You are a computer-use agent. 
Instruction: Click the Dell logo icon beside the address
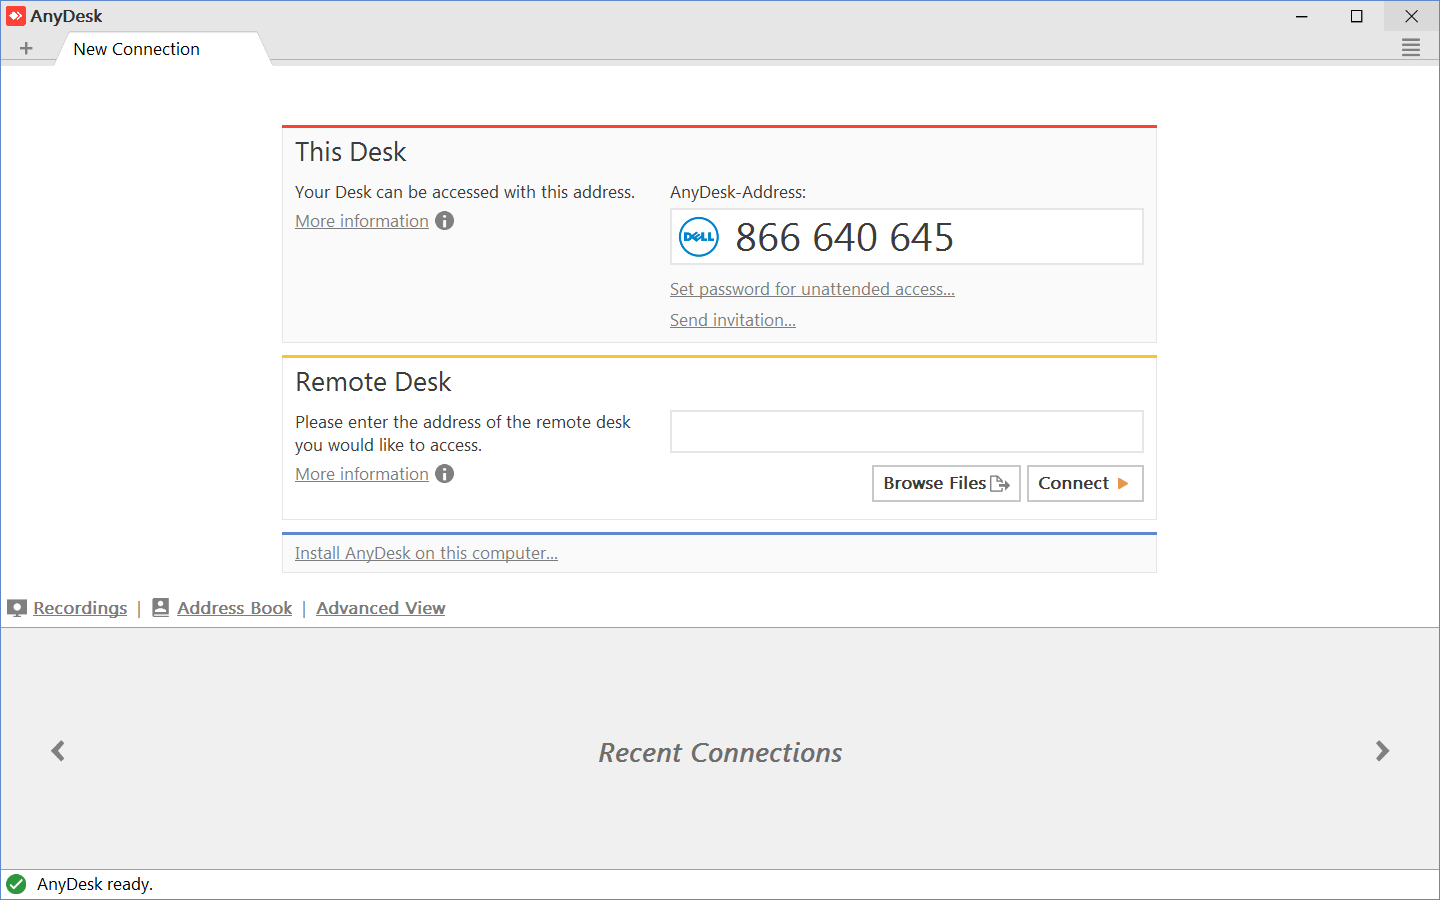[x=699, y=237]
